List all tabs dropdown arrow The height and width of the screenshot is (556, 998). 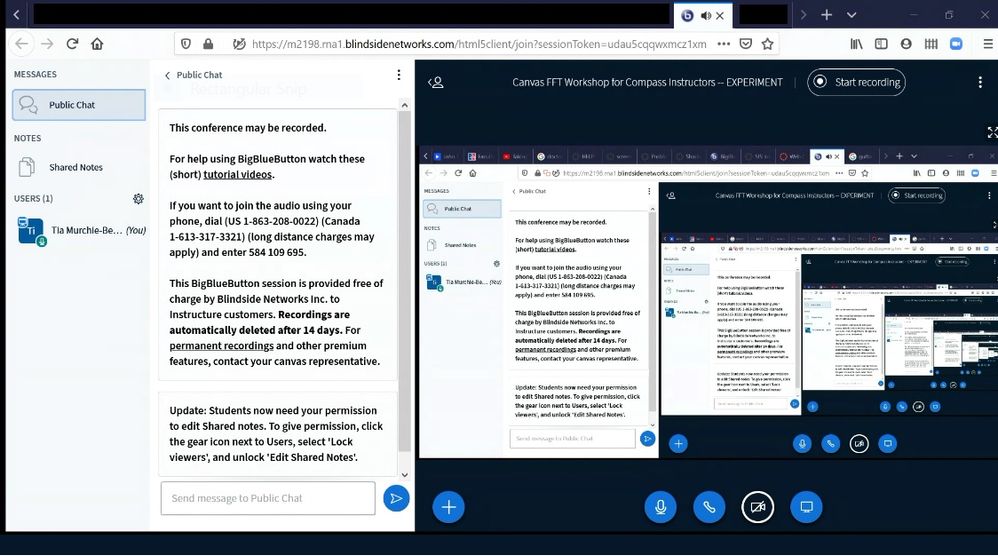tap(851, 15)
